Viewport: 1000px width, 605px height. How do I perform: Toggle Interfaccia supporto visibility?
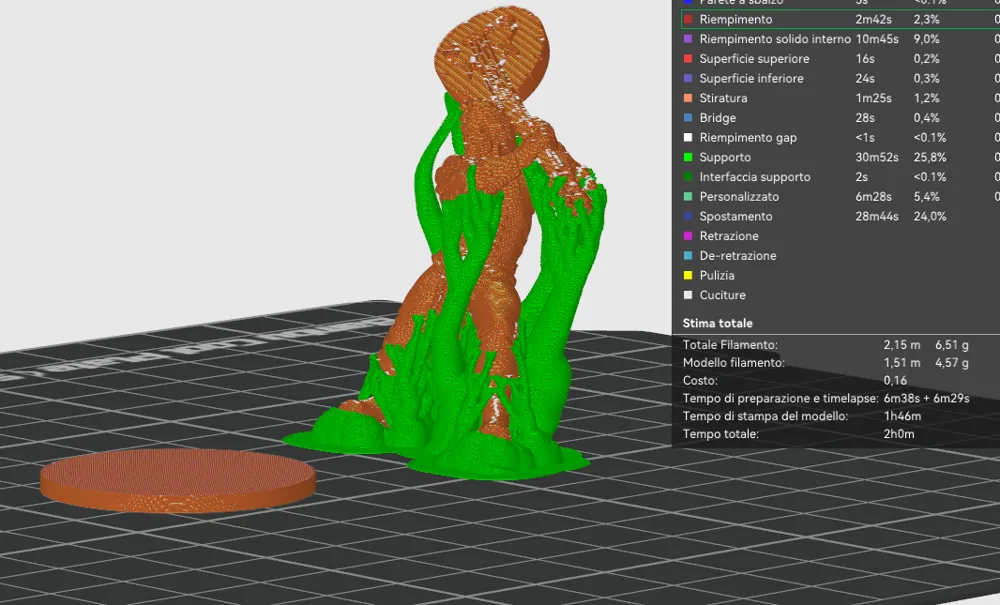pyautogui.click(x=754, y=177)
